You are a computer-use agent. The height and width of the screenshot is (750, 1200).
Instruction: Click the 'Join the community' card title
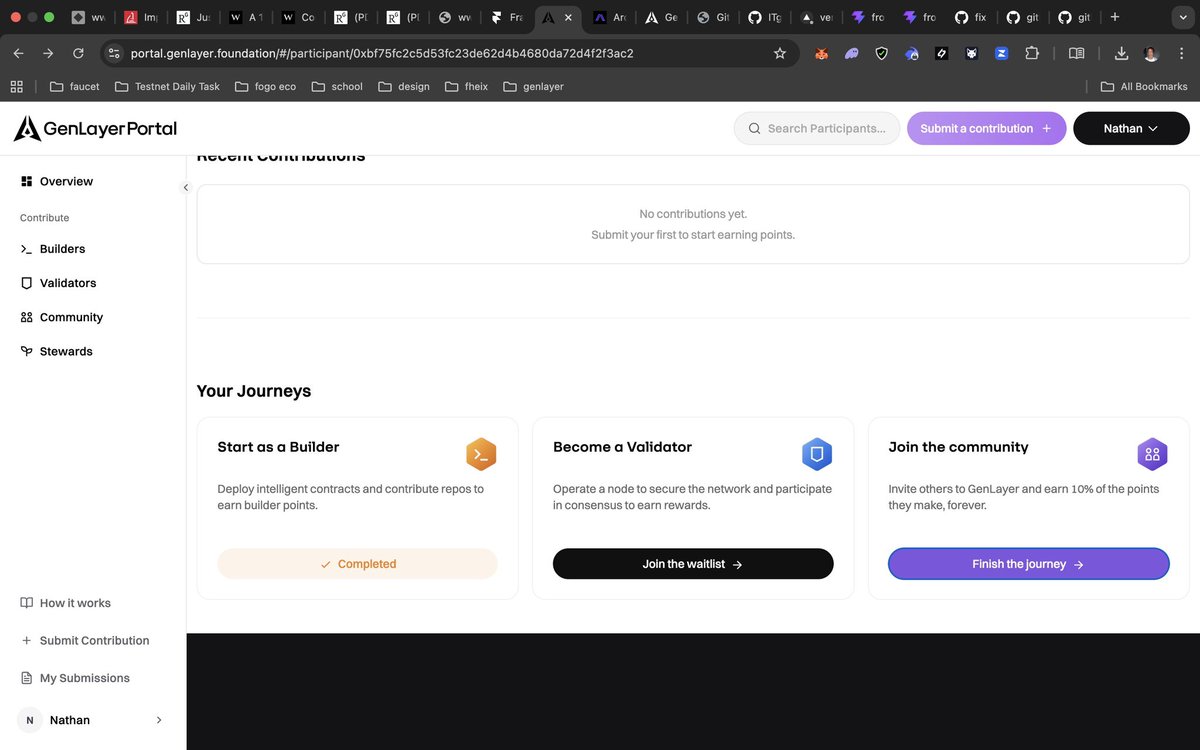[x=958, y=447]
